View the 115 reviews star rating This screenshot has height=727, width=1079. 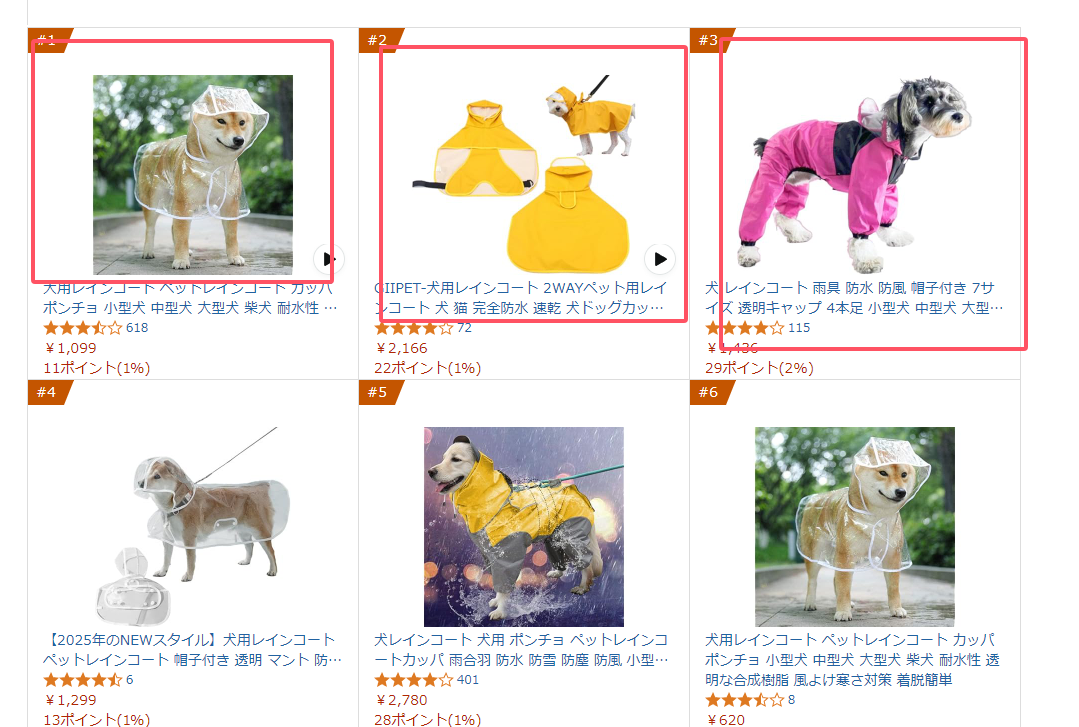(745, 328)
